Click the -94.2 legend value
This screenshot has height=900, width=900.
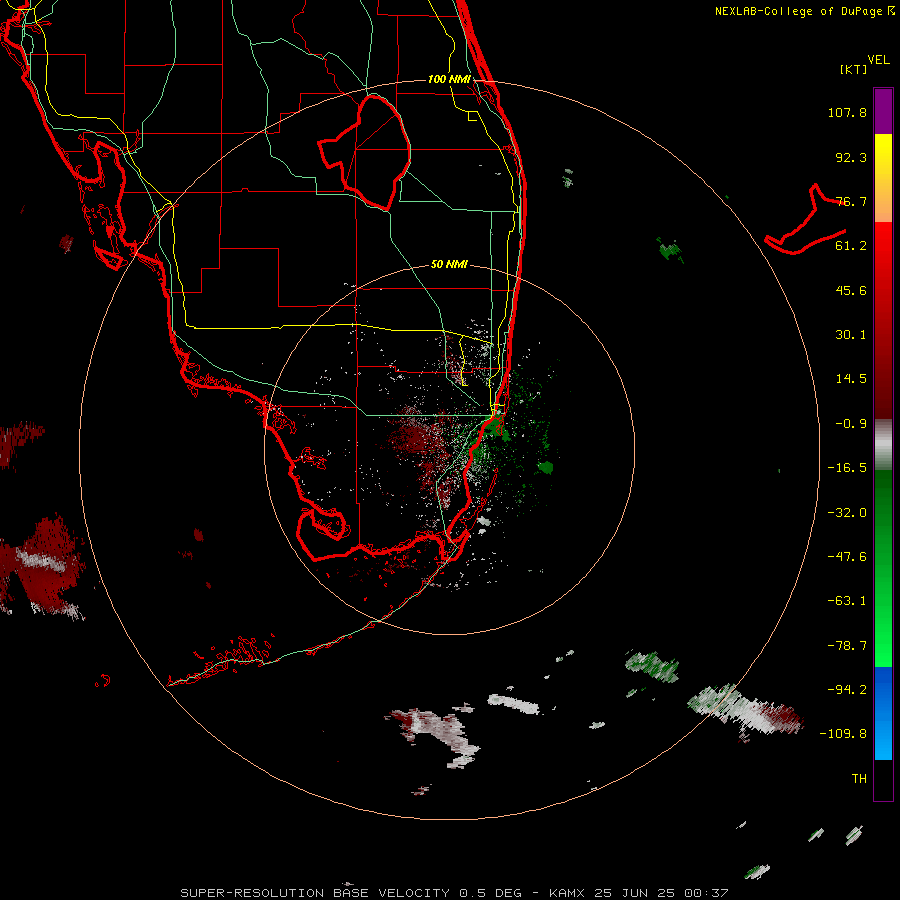click(847, 689)
